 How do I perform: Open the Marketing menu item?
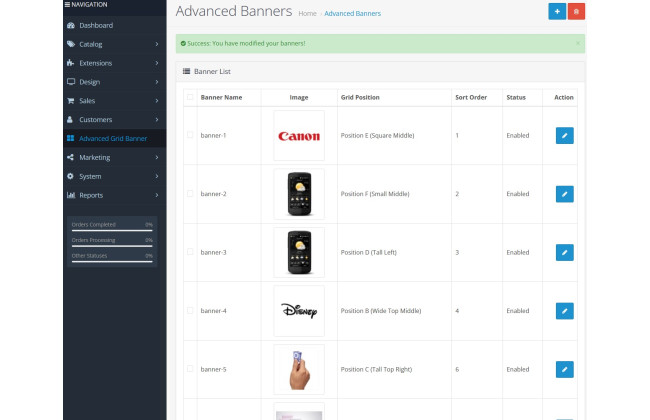[x=115, y=157]
